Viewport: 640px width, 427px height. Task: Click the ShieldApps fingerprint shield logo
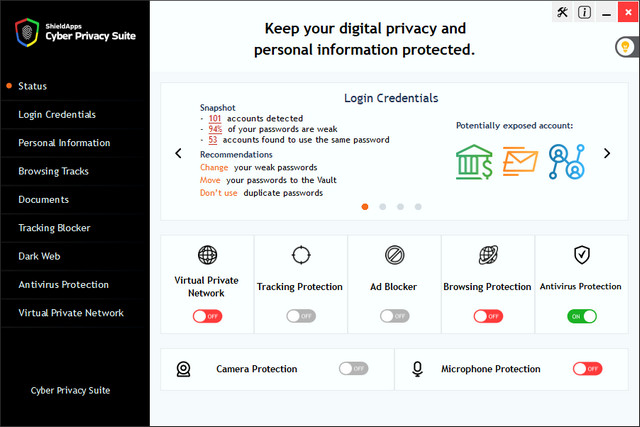pyautogui.click(x=27, y=32)
